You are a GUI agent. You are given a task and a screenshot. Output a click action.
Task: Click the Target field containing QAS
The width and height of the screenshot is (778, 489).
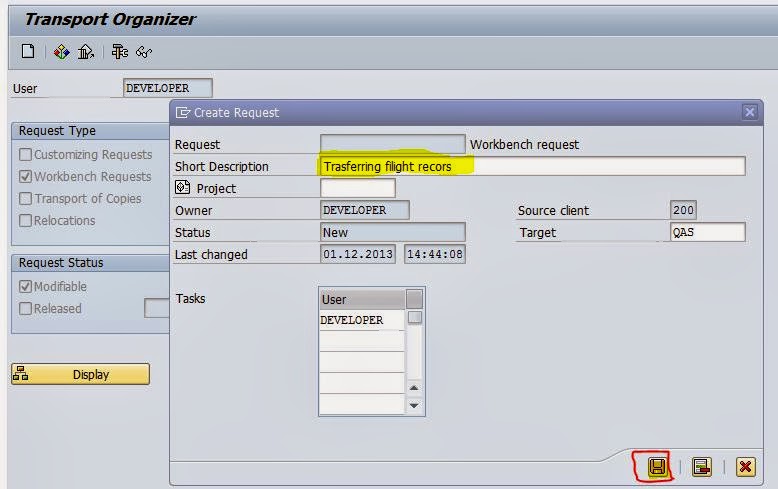point(708,232)
